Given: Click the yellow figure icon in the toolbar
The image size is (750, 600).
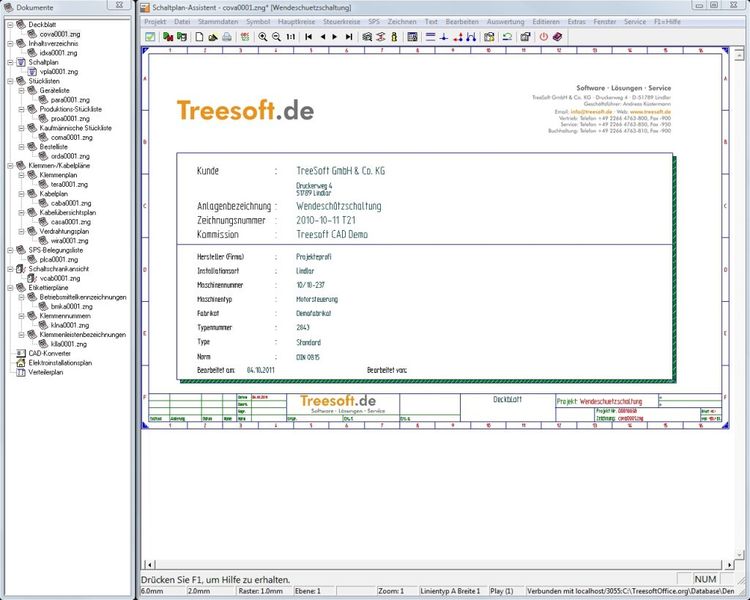Looking at the screenshot, I should coord(394,37).
